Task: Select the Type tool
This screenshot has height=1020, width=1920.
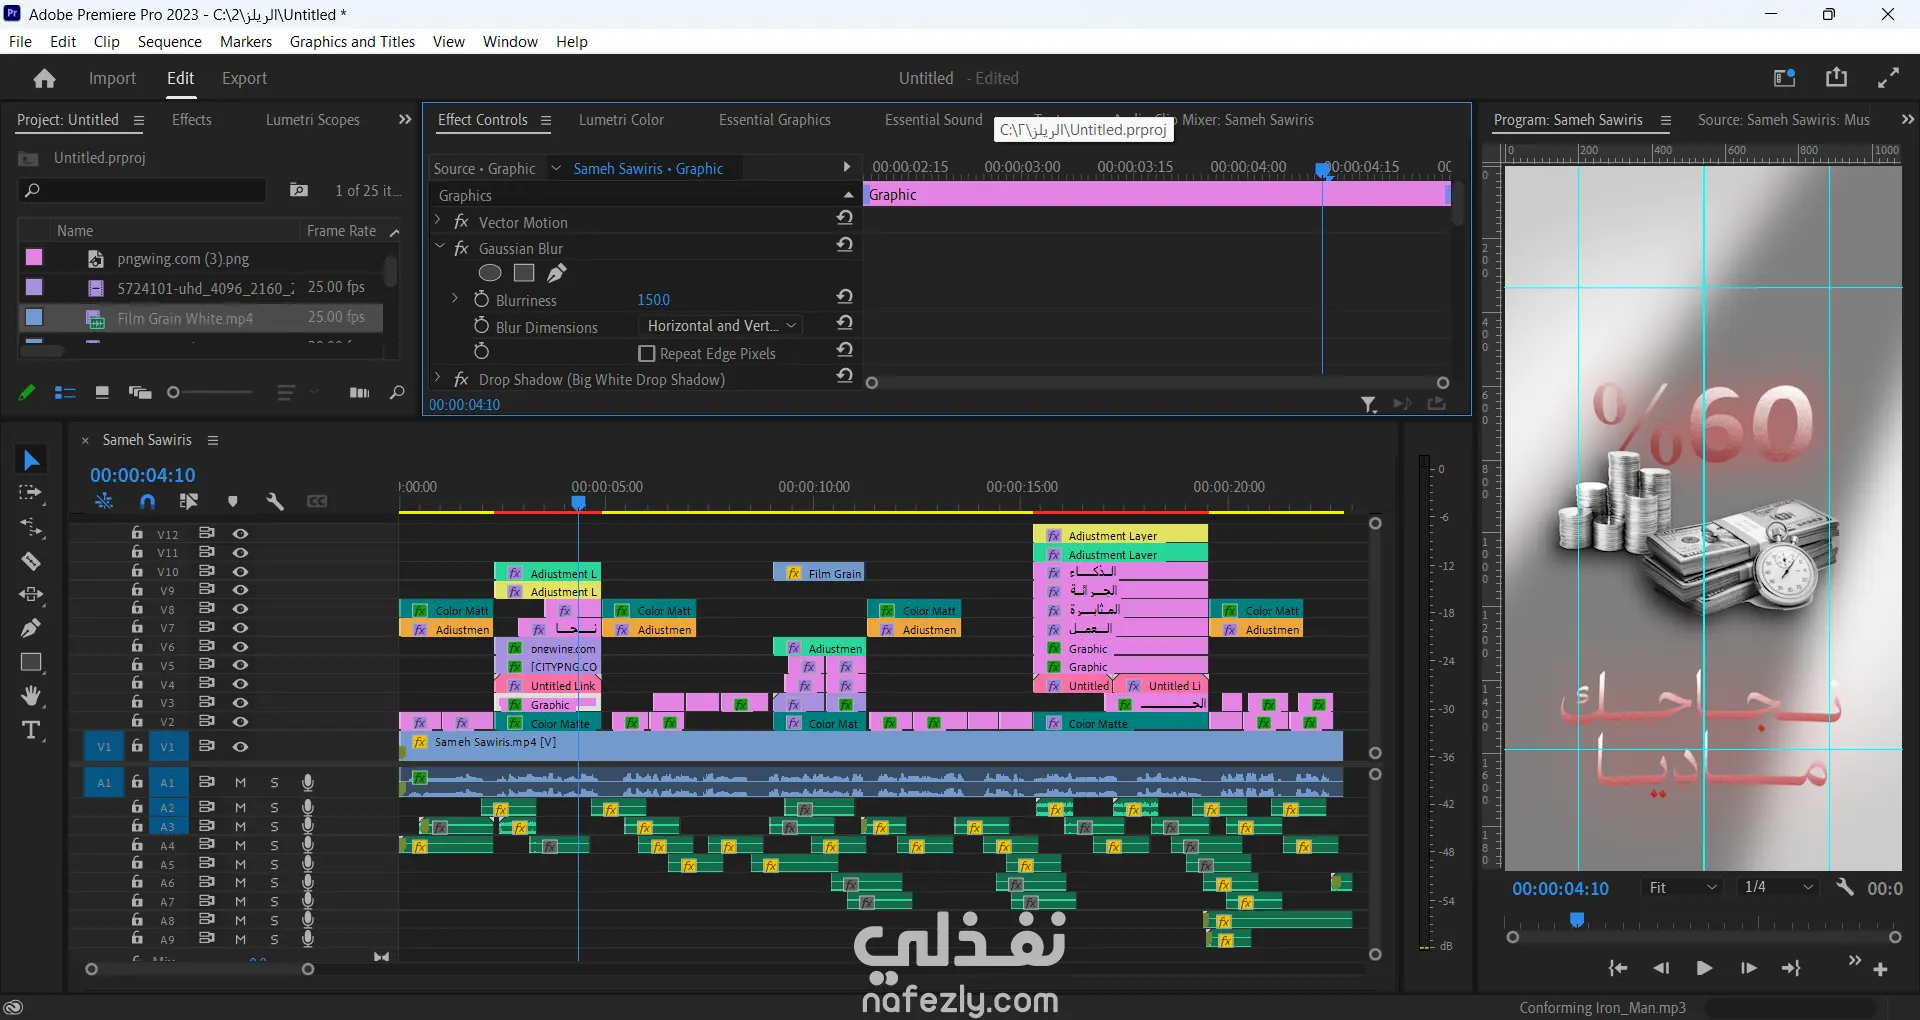Action: click(x=31, y=730)
